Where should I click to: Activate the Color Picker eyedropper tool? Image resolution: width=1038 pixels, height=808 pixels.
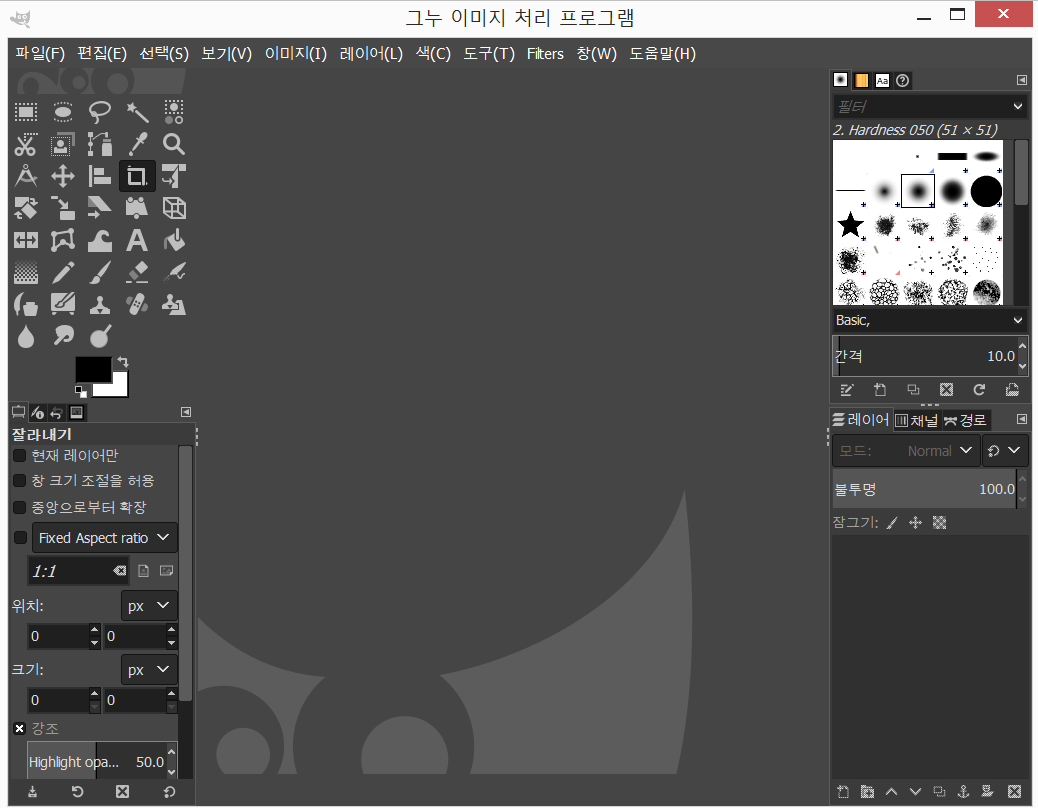point(137,144)
